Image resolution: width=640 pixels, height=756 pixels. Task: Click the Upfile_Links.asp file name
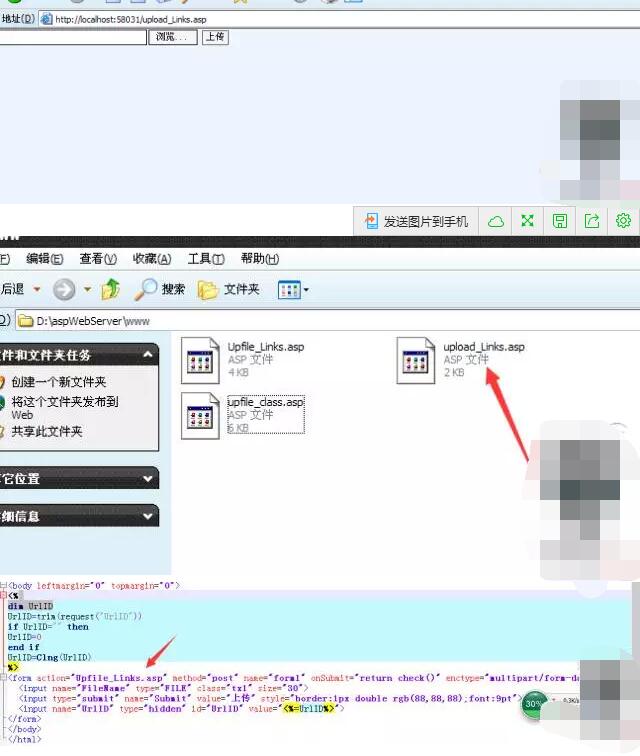pos(266,347)
